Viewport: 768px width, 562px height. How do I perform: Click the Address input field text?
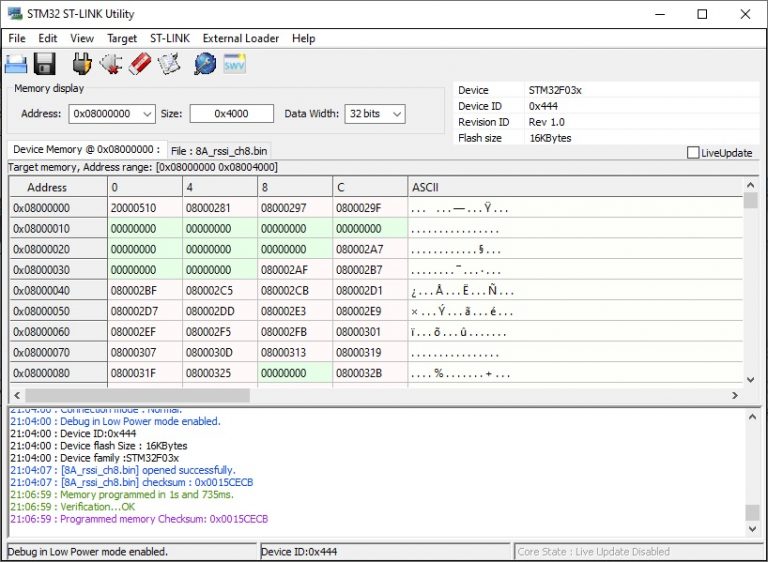[102, 114]
